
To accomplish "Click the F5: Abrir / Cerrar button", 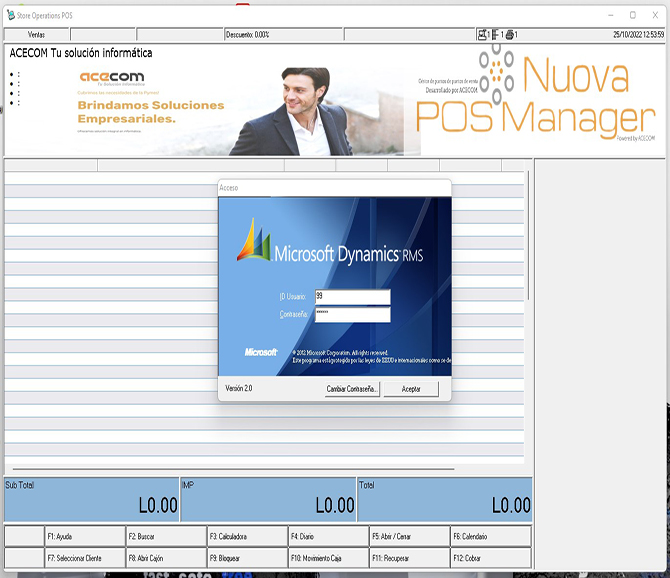I will (410, 537).
